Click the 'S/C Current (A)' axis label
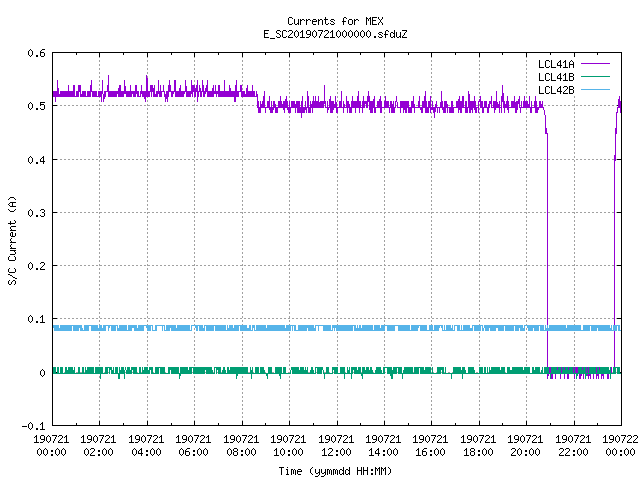The image size is (640, 480). (x=12, y=240)
